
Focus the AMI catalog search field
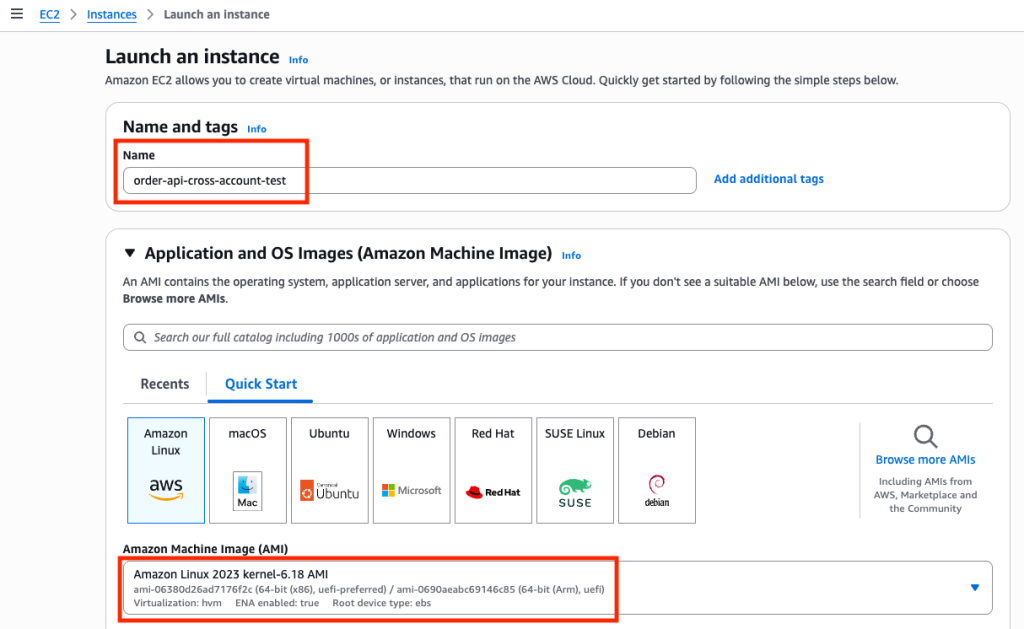coord(558,337)
